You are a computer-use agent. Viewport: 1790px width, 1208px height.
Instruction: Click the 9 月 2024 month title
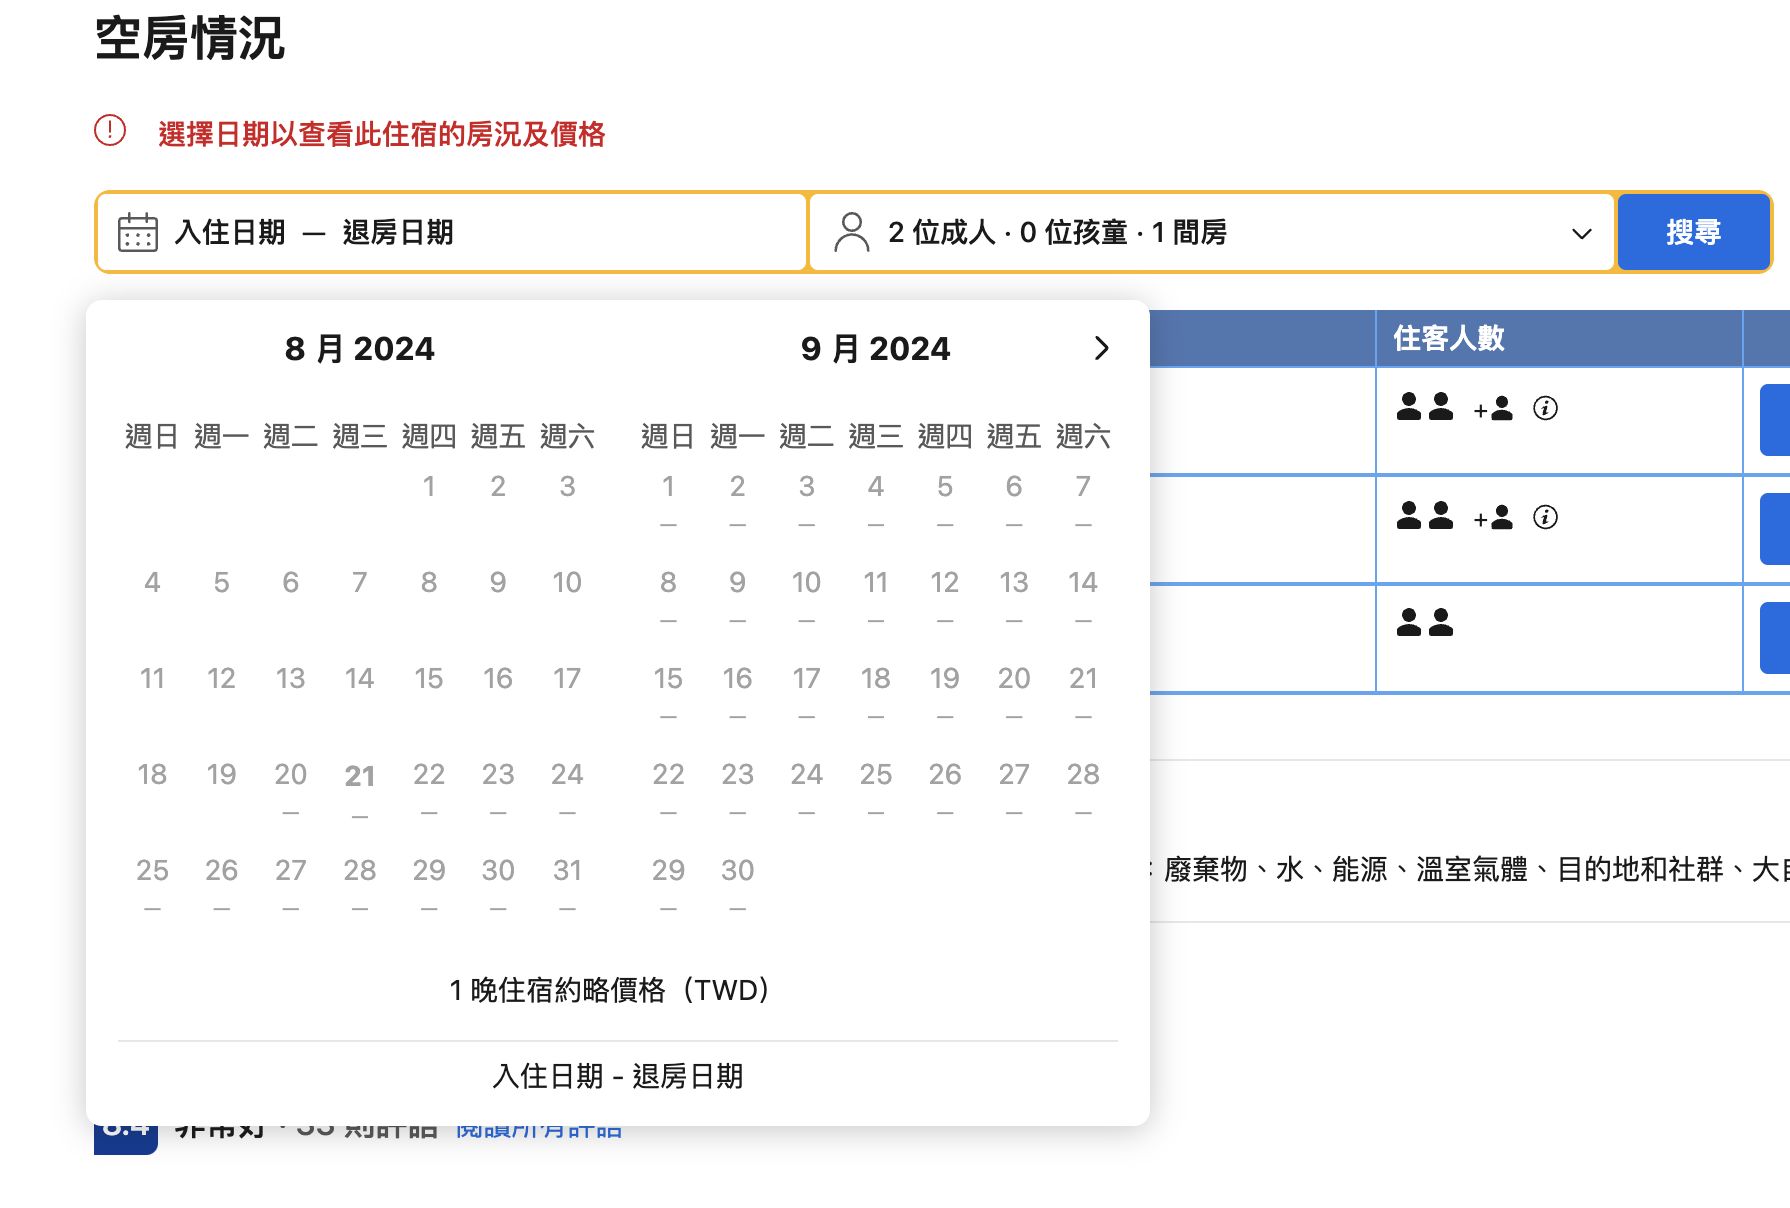pos(876,349)
